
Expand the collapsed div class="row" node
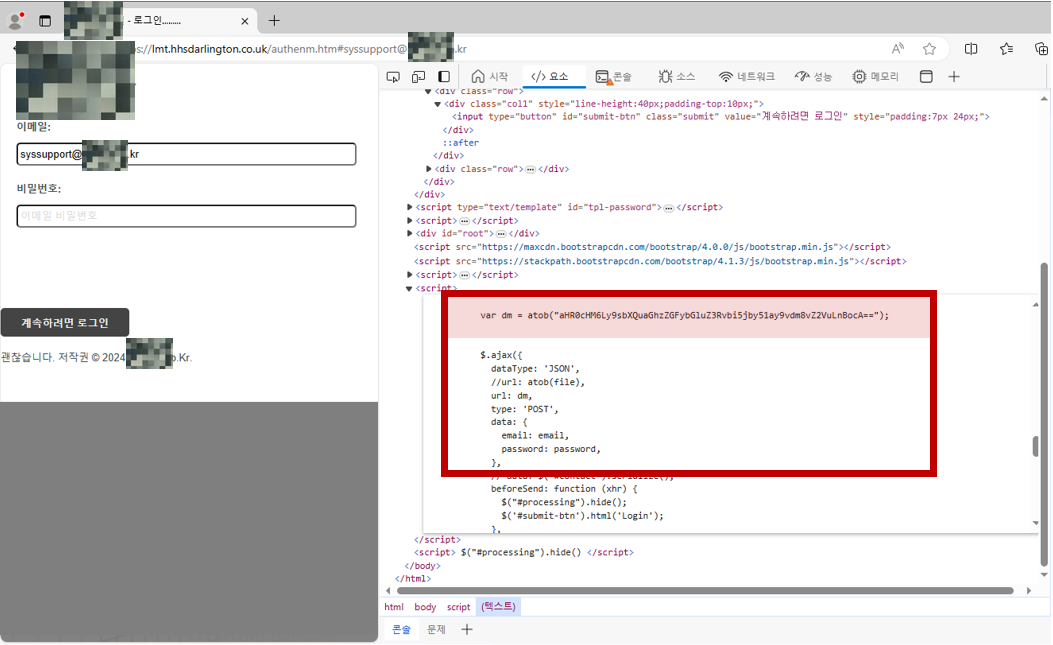point(428,169)
